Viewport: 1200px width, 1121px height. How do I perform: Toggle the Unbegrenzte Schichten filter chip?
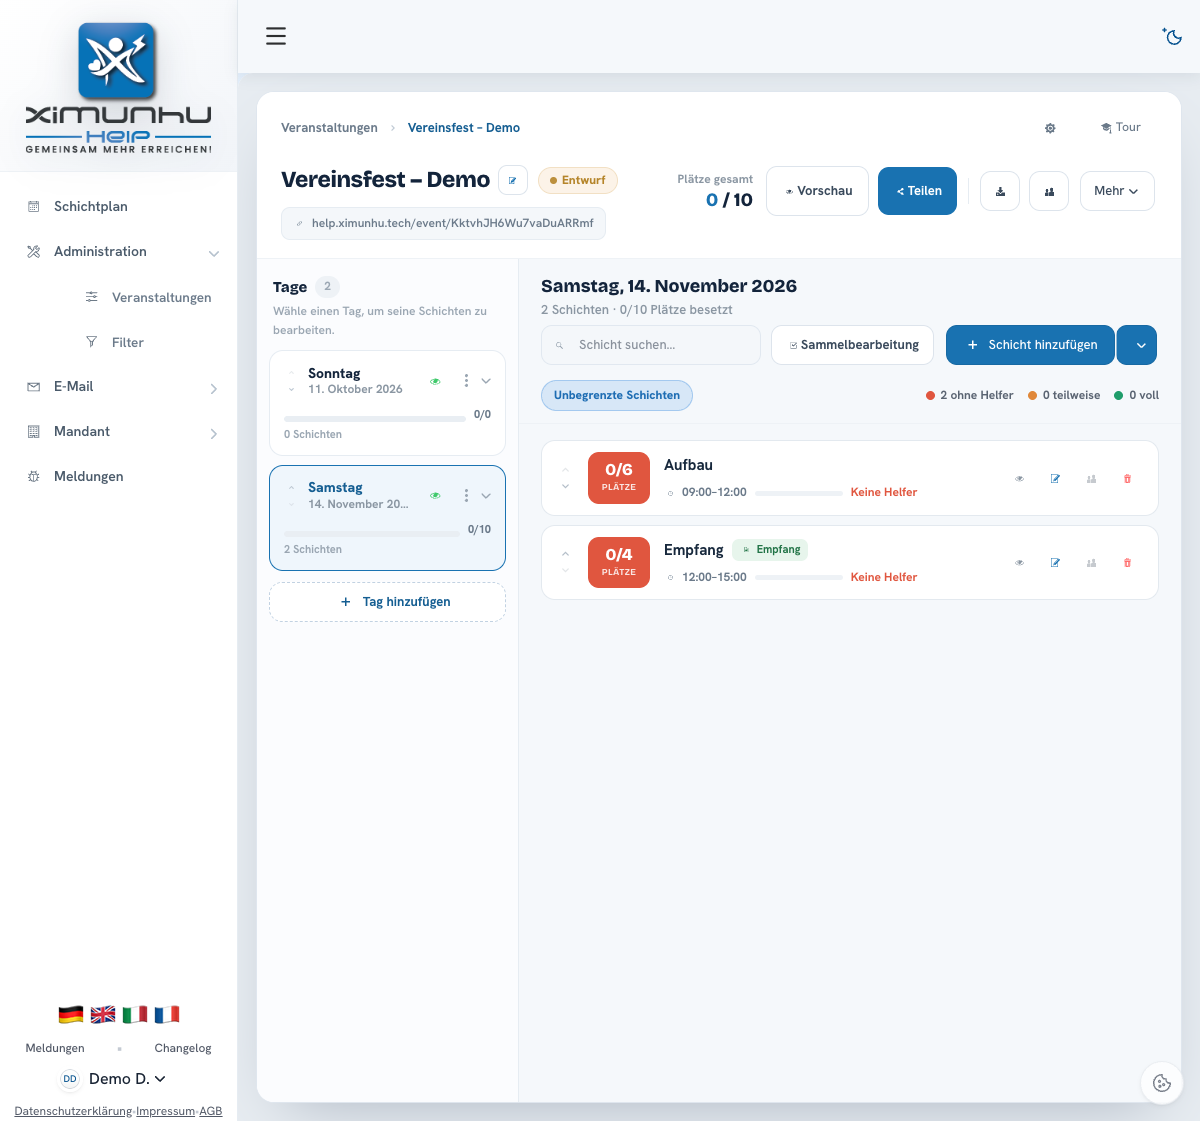tap(617, 395)
